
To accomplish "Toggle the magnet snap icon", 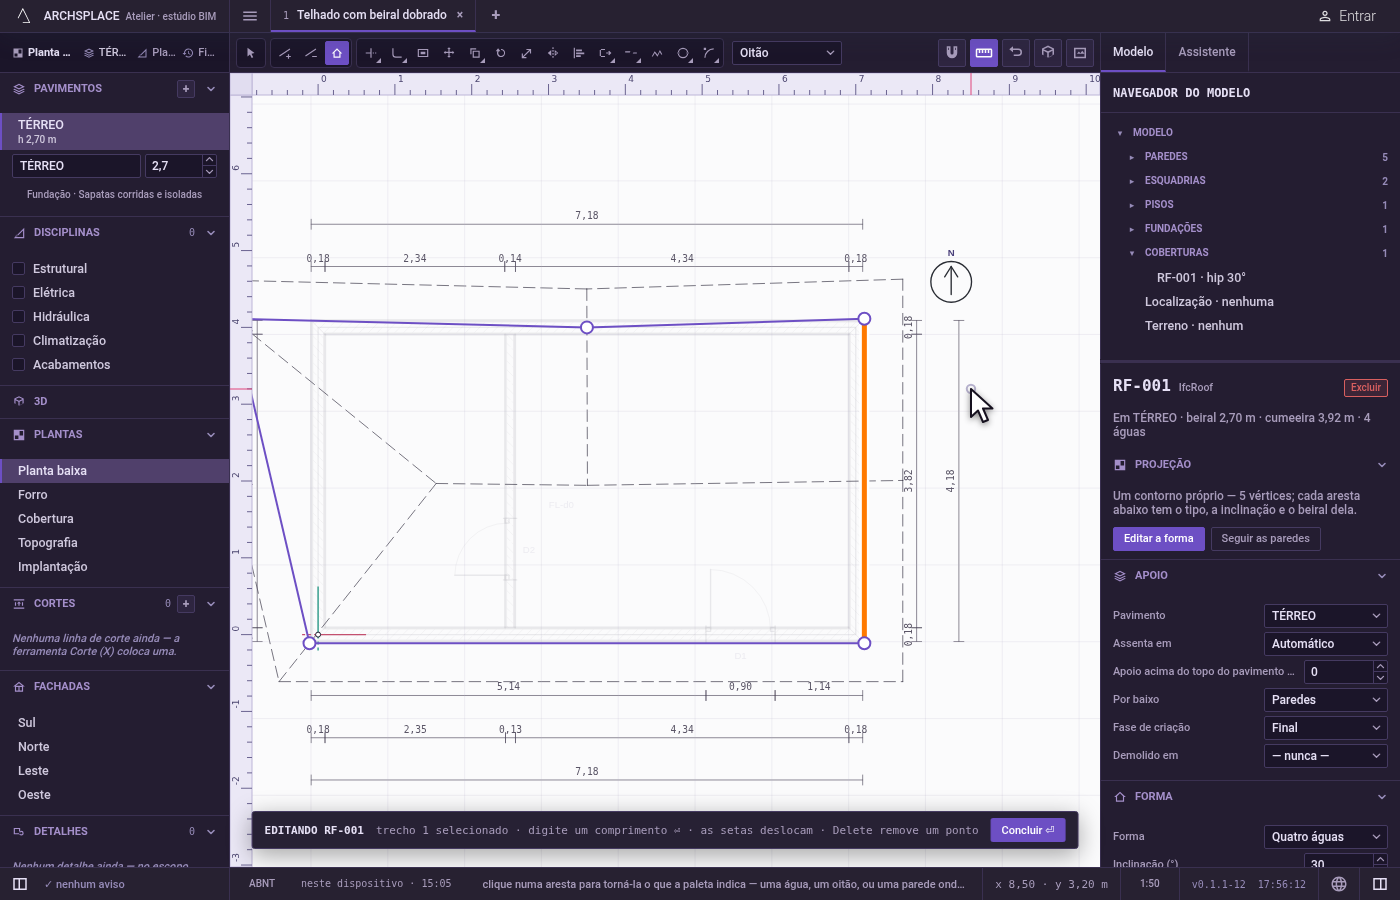I will 952,53.
